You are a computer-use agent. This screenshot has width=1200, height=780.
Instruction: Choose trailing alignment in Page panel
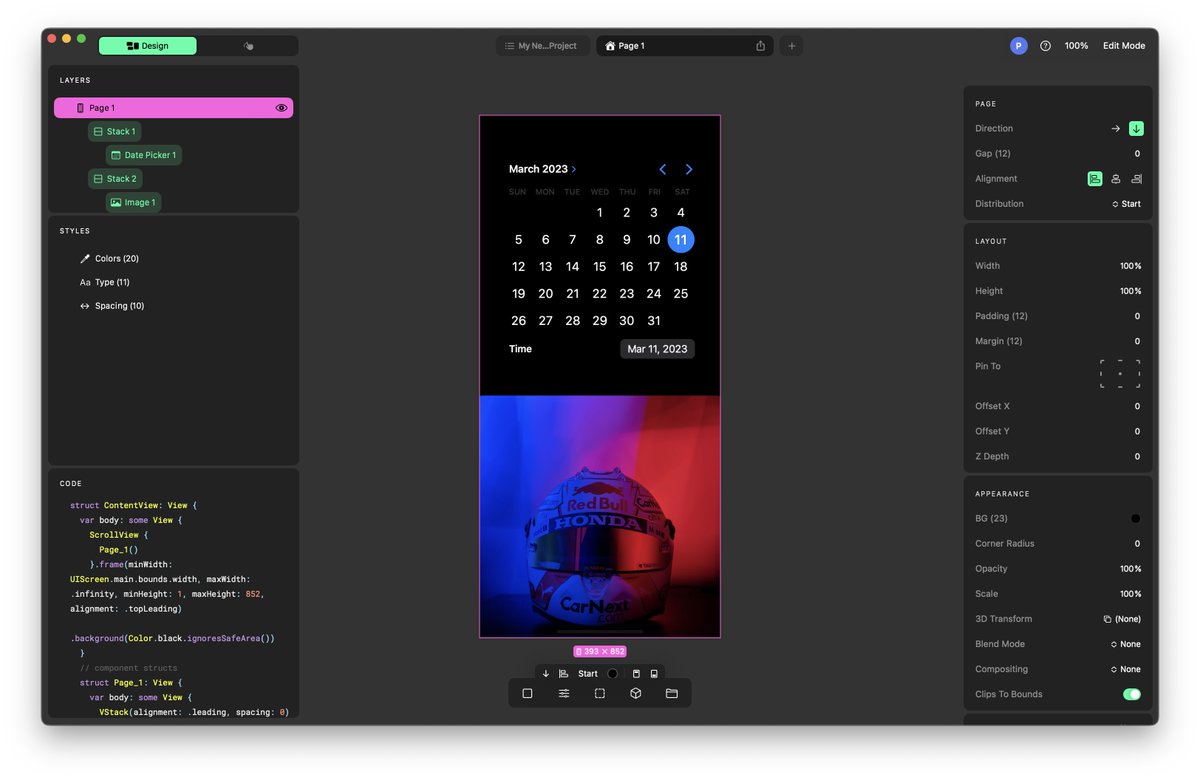[x=1136, y=179]
